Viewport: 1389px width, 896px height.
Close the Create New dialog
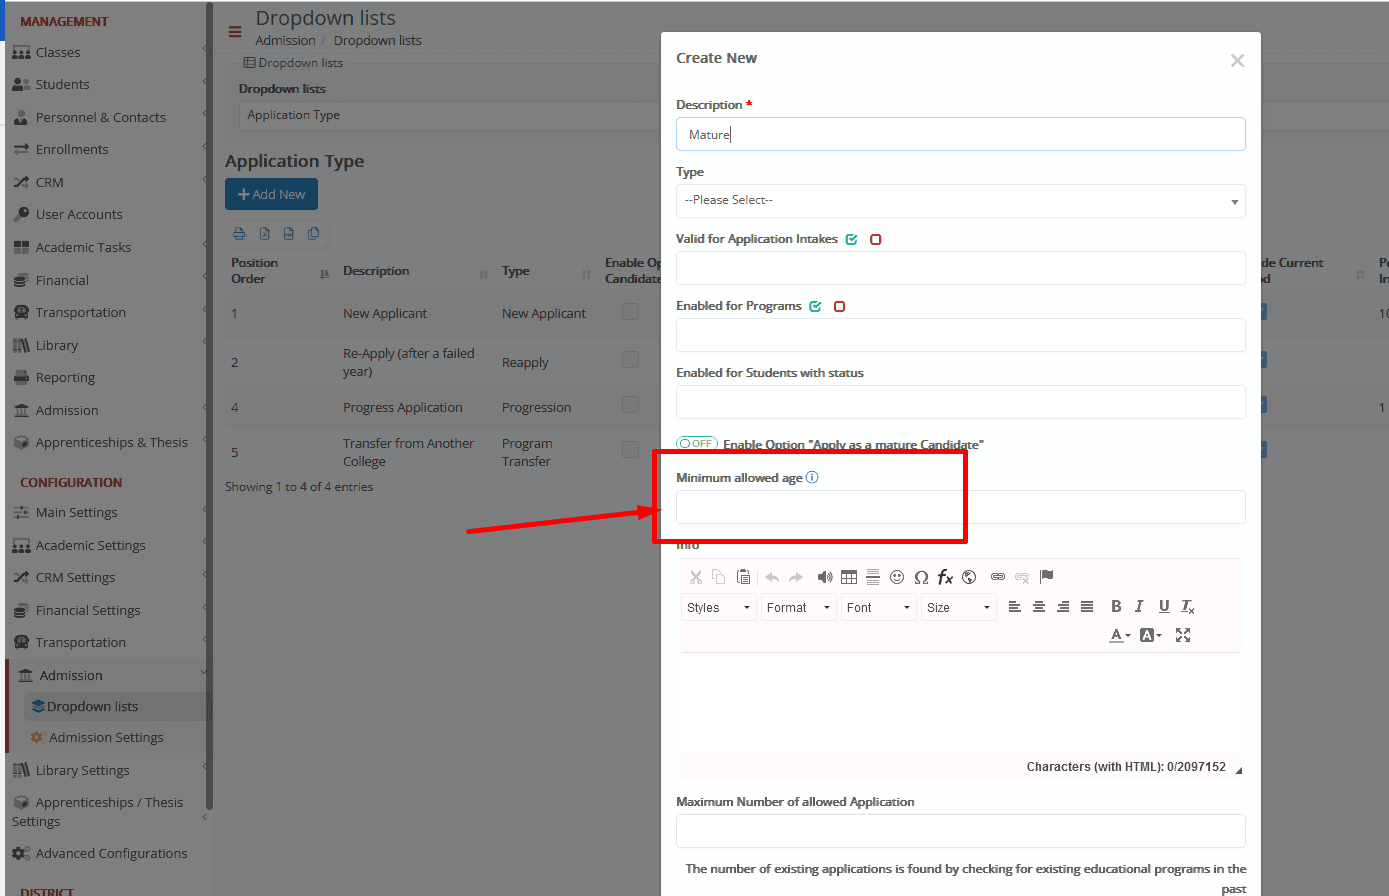coord(1237,61)
